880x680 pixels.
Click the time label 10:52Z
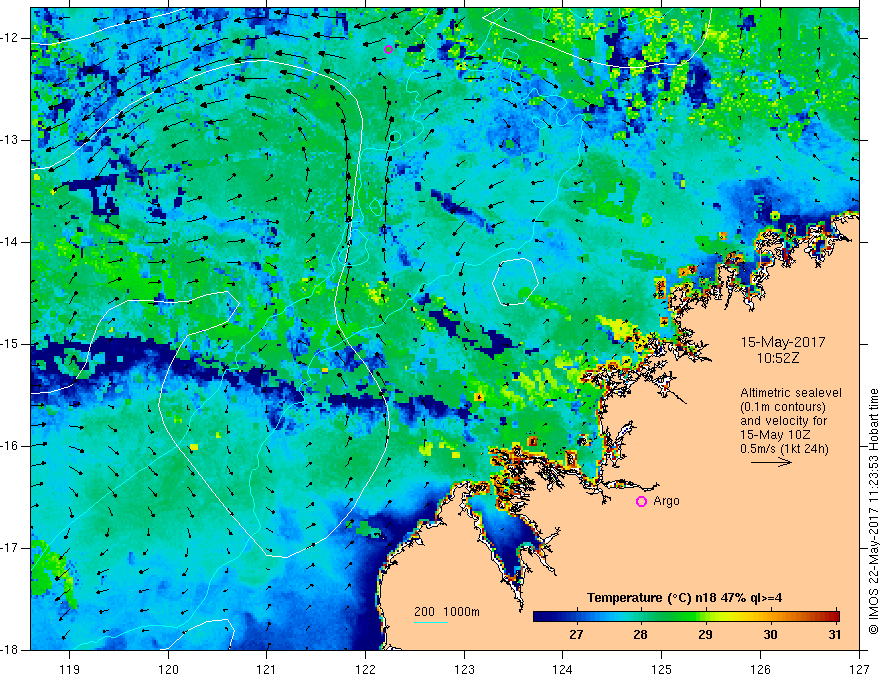coord(777,358)
